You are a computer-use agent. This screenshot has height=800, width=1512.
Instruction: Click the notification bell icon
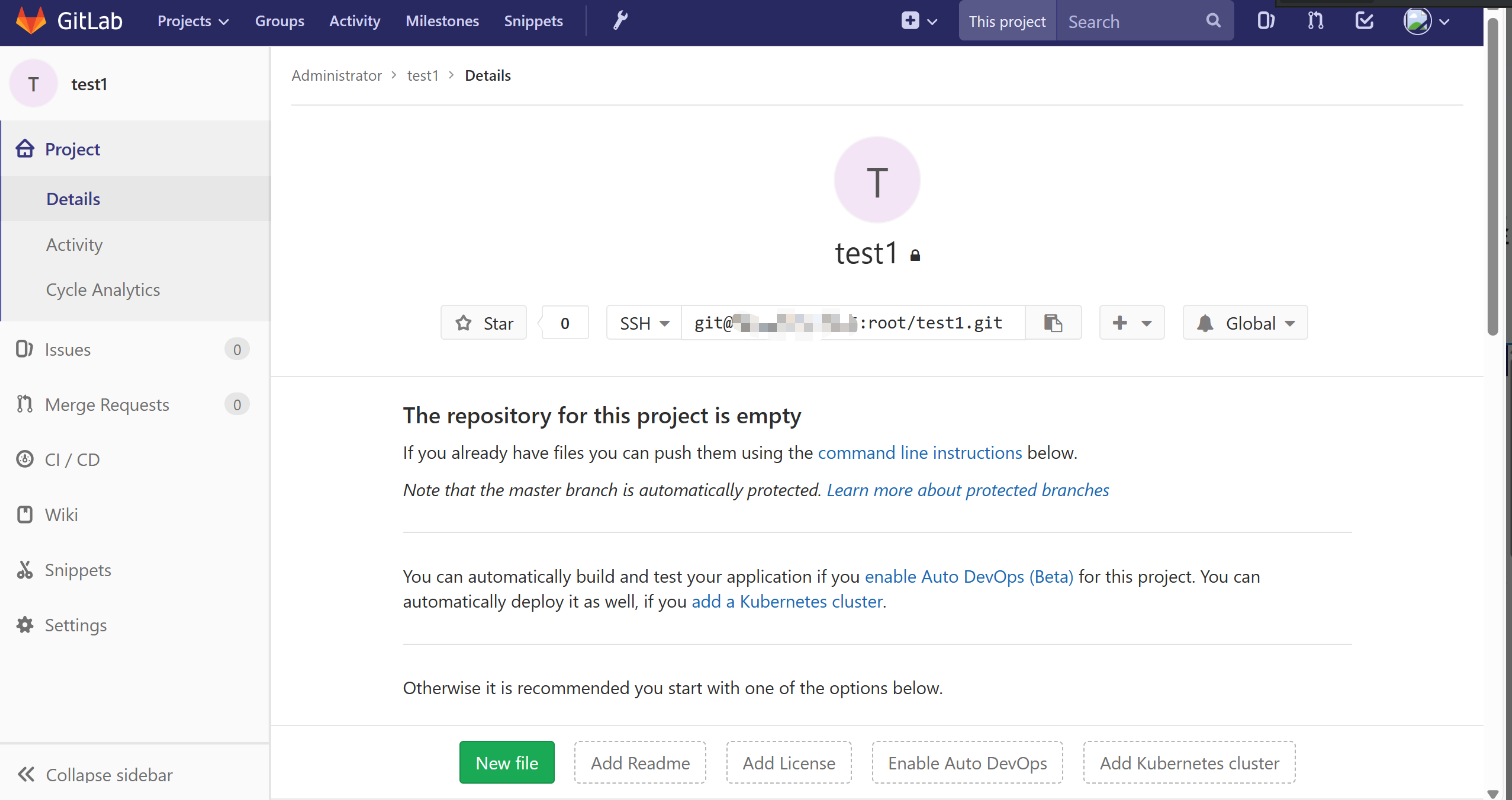click(x=1205, y=323)
